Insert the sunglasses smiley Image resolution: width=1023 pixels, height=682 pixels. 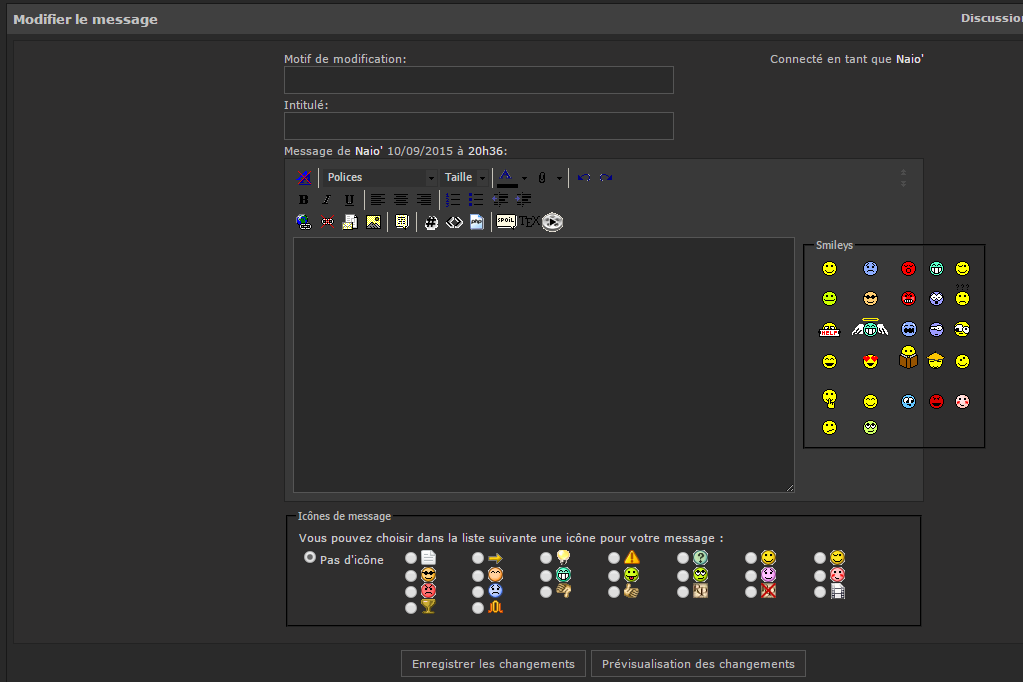(870, 299)
